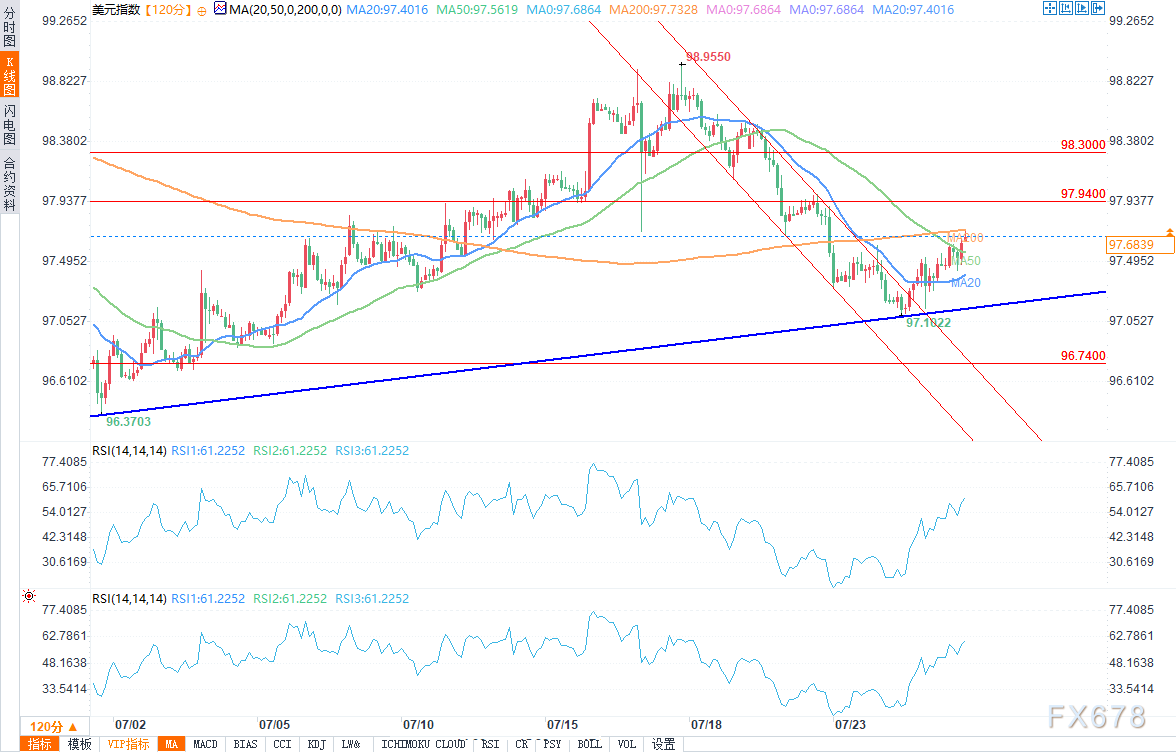The height and width of the screenshot is (752, 1176).
Task: Click the jump-to-start chart icon
Action: (1065, 8)
